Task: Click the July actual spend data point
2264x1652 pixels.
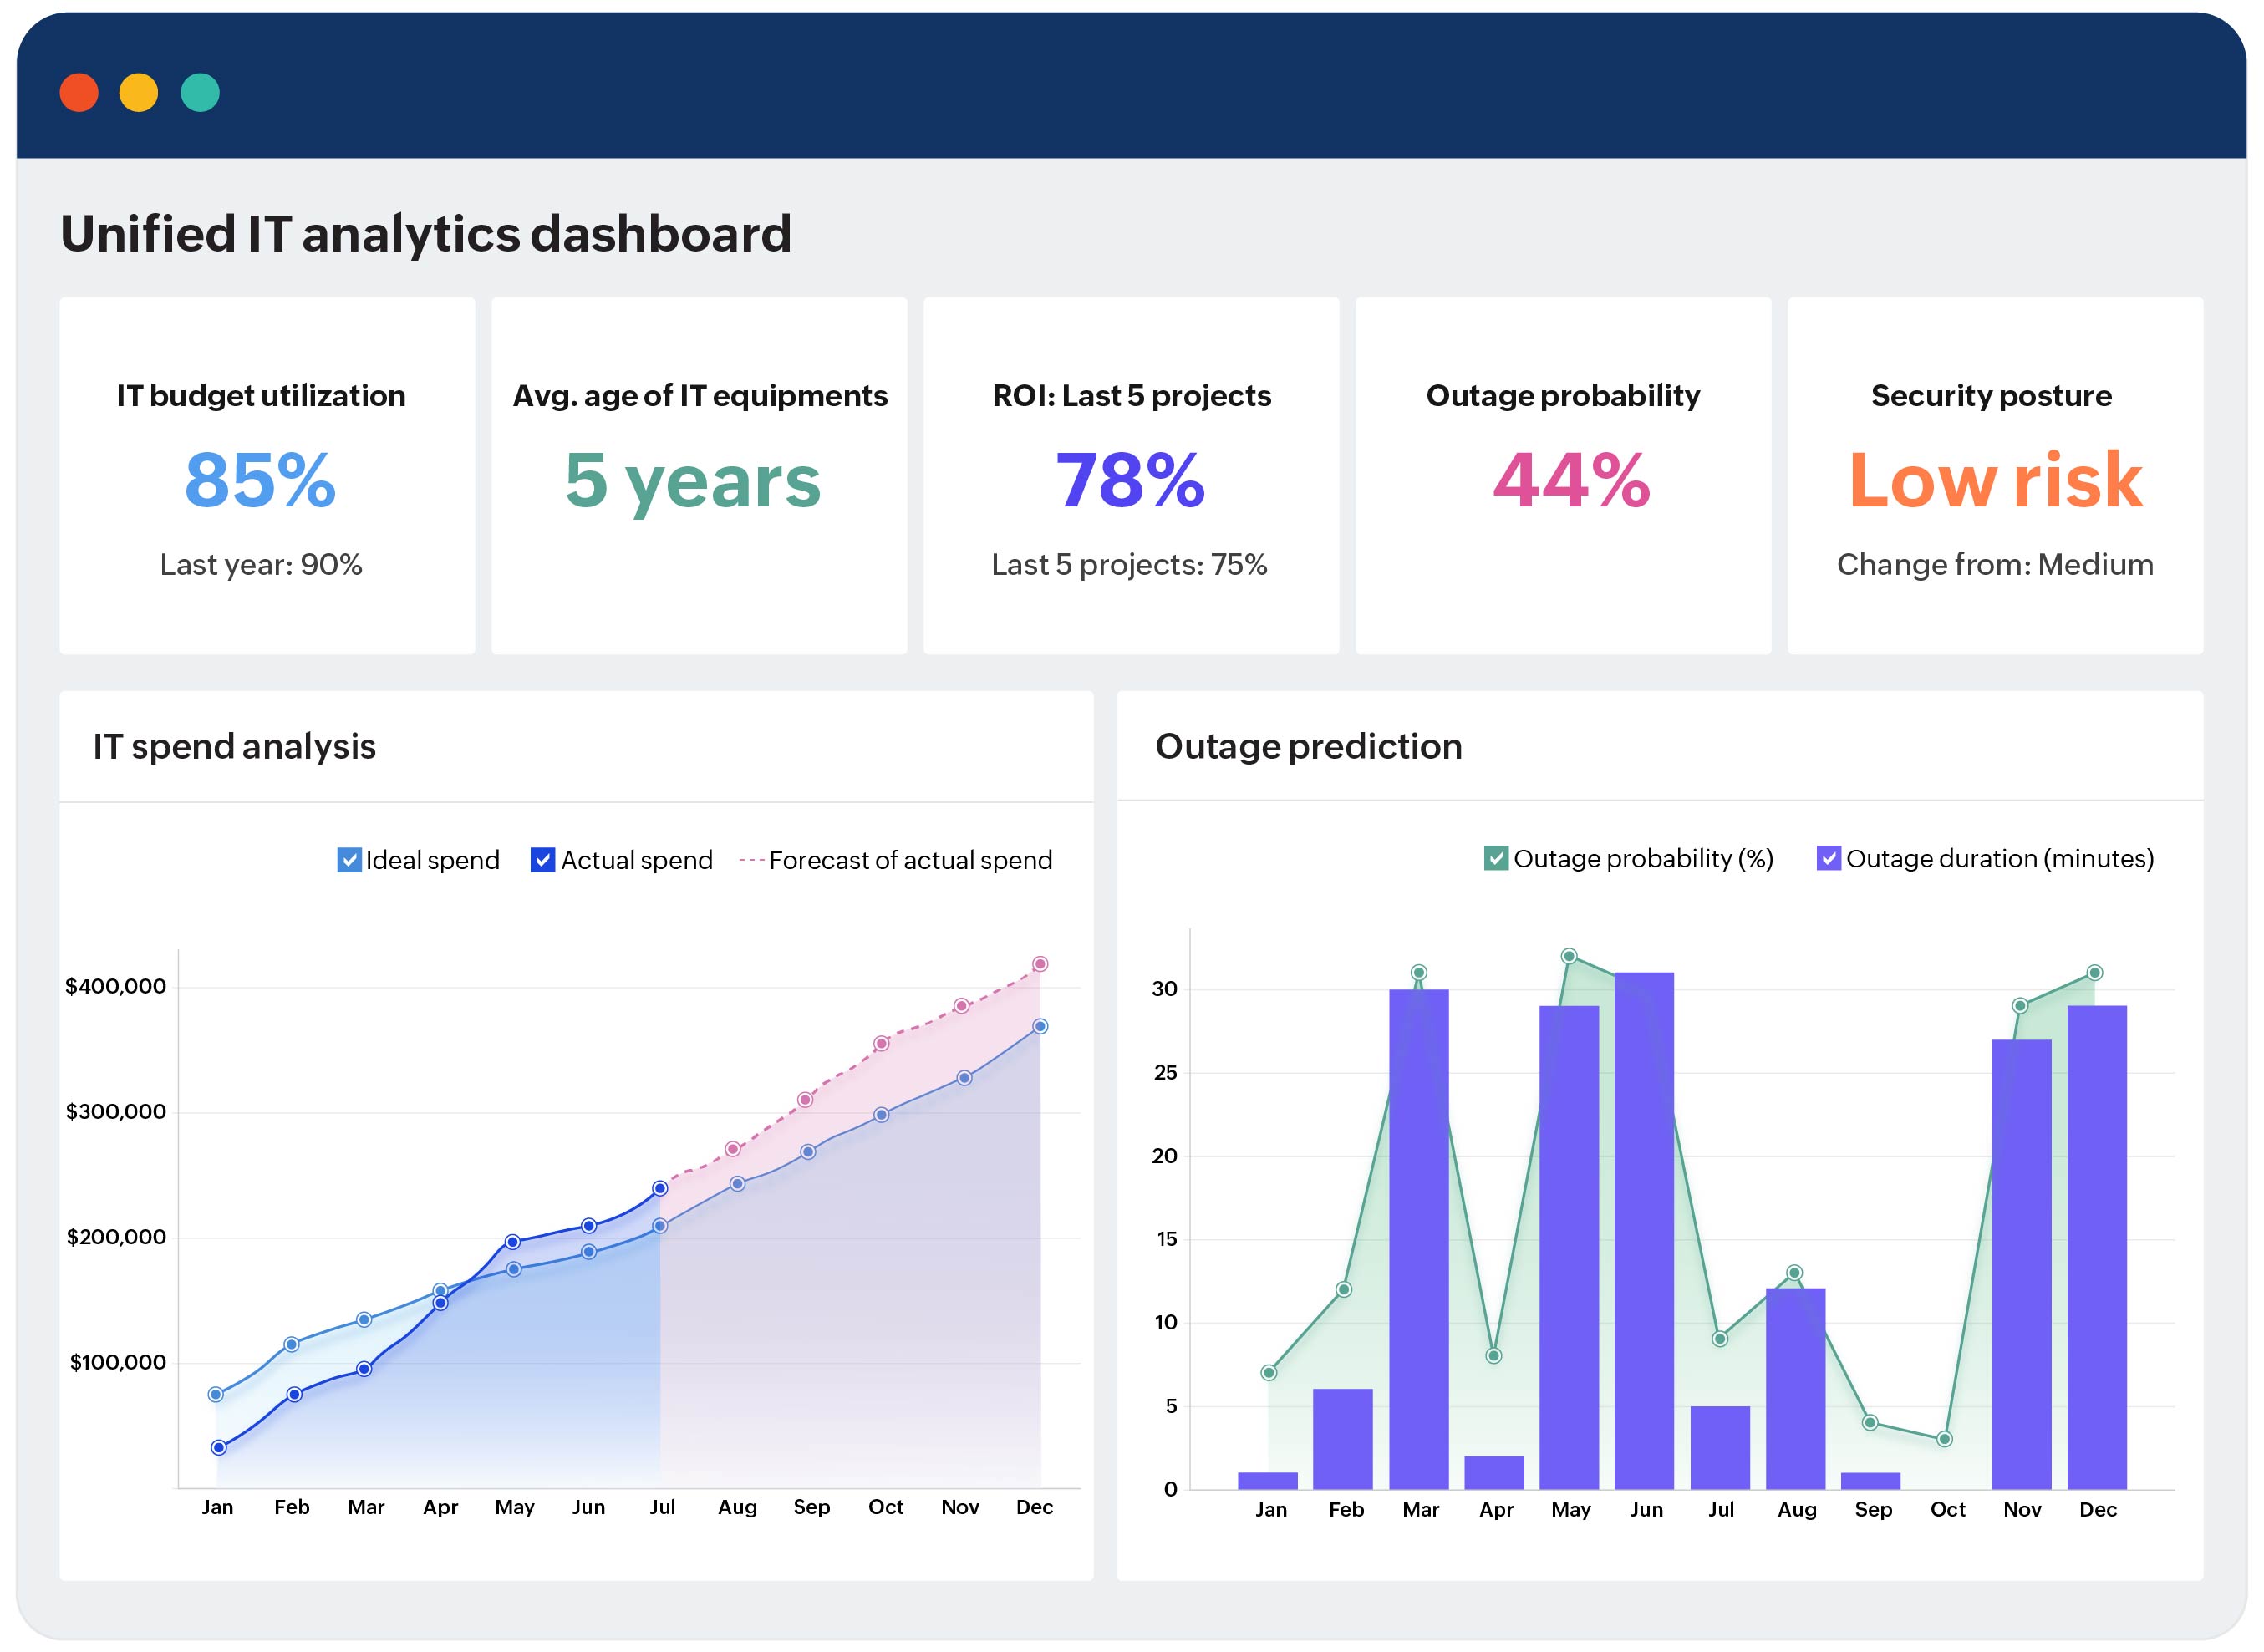Action: point(660,1188)
